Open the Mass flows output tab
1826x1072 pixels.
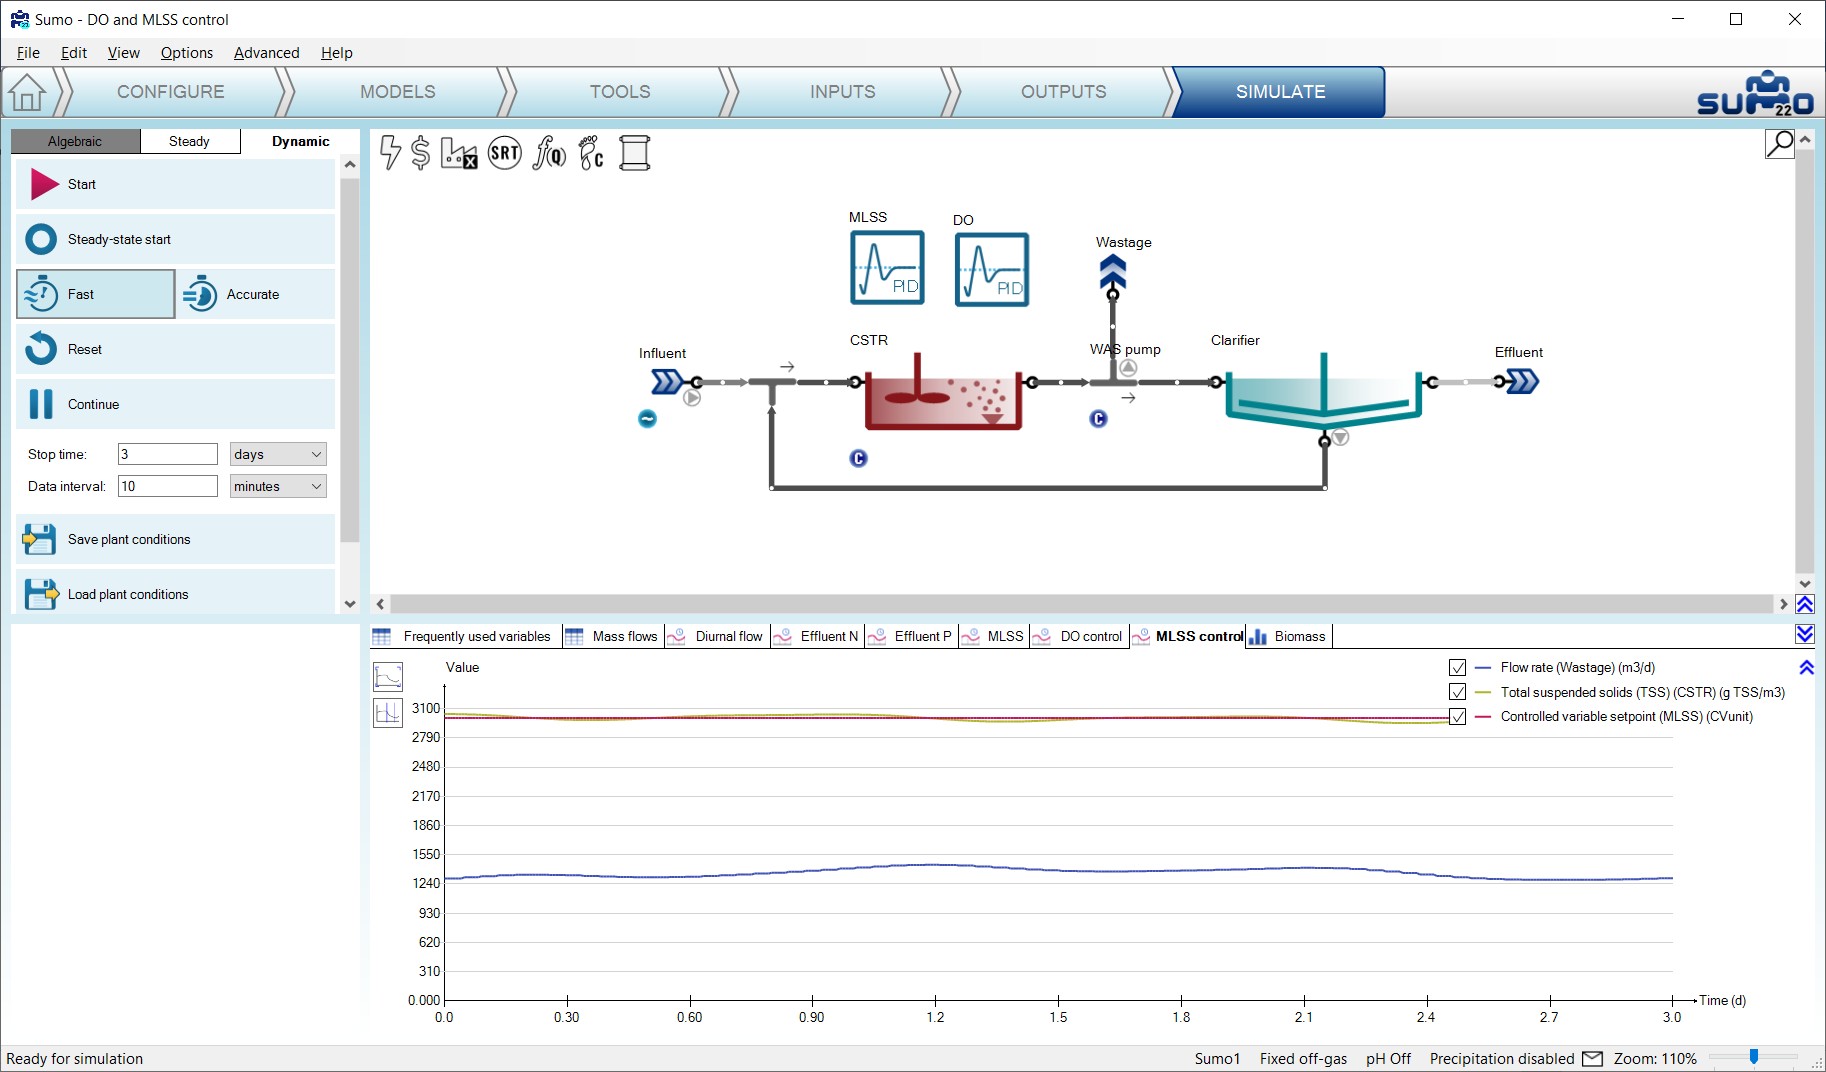(x=612, y=636)
